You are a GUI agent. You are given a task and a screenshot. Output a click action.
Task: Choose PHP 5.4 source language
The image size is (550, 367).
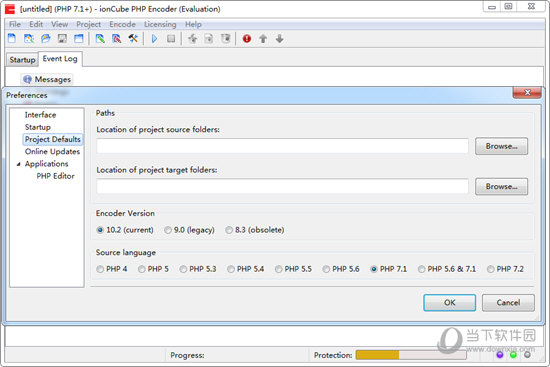pyautogui.click(x=246, y=269)
